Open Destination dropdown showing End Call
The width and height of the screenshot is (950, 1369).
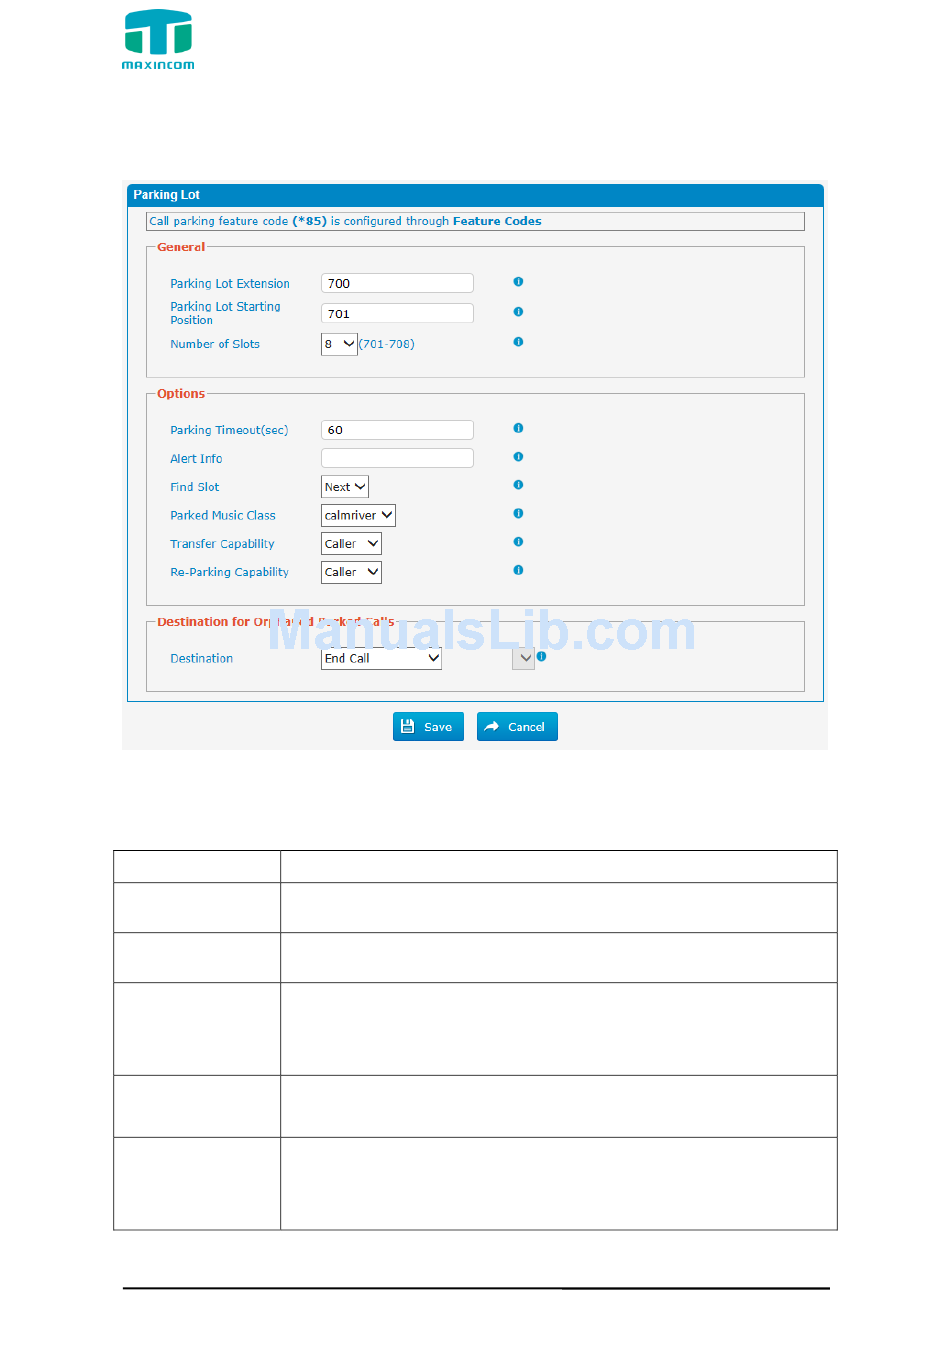coord(381,658)
